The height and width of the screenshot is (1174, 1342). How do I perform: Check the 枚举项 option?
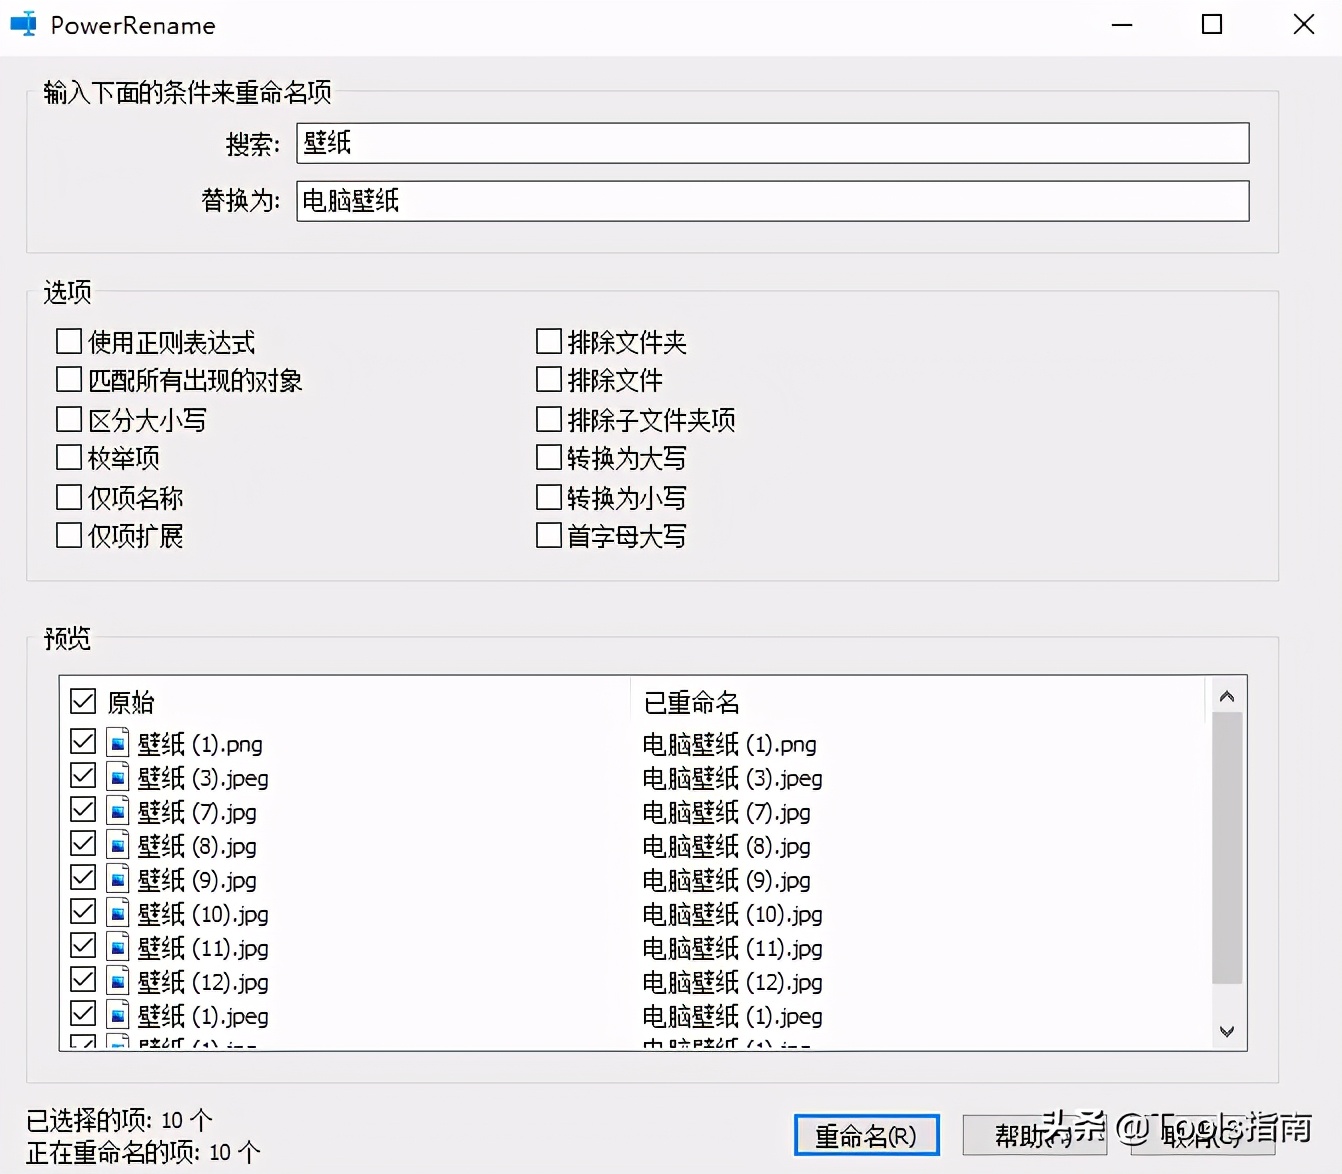(x=69, y=458)
